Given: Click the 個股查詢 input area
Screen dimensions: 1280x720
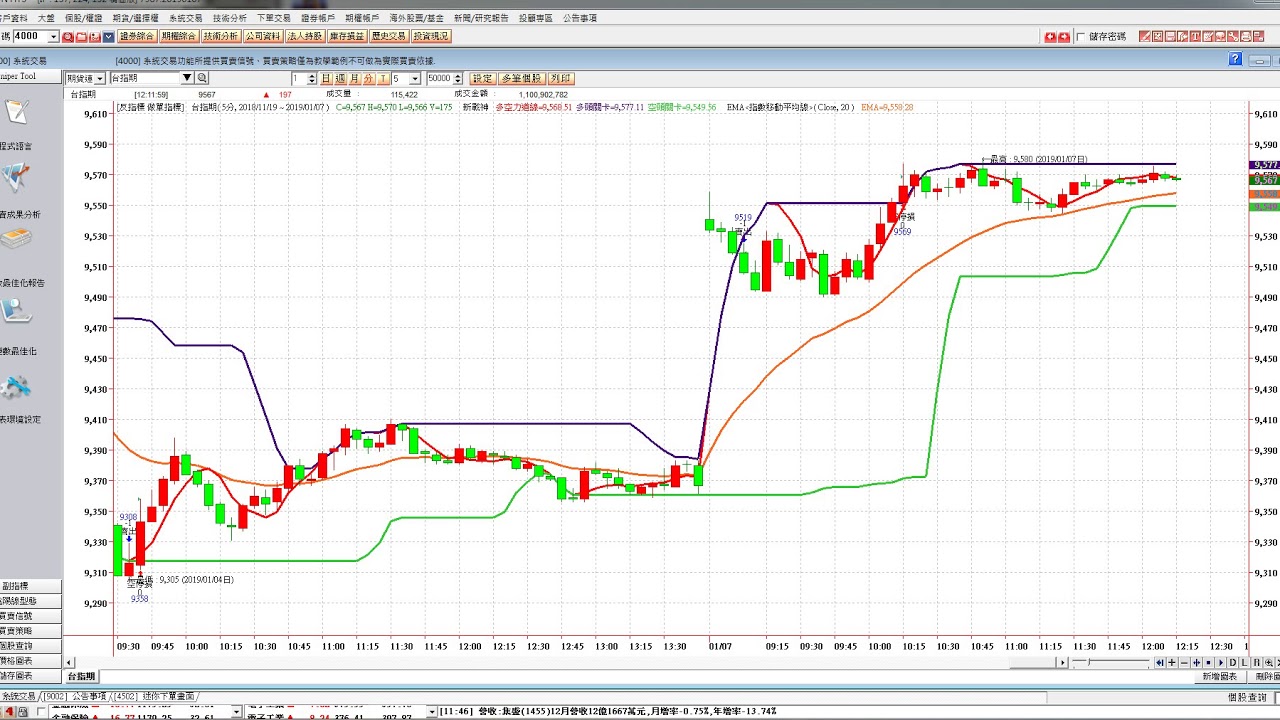Looking at the screenshot, I should pos(1277,697).
